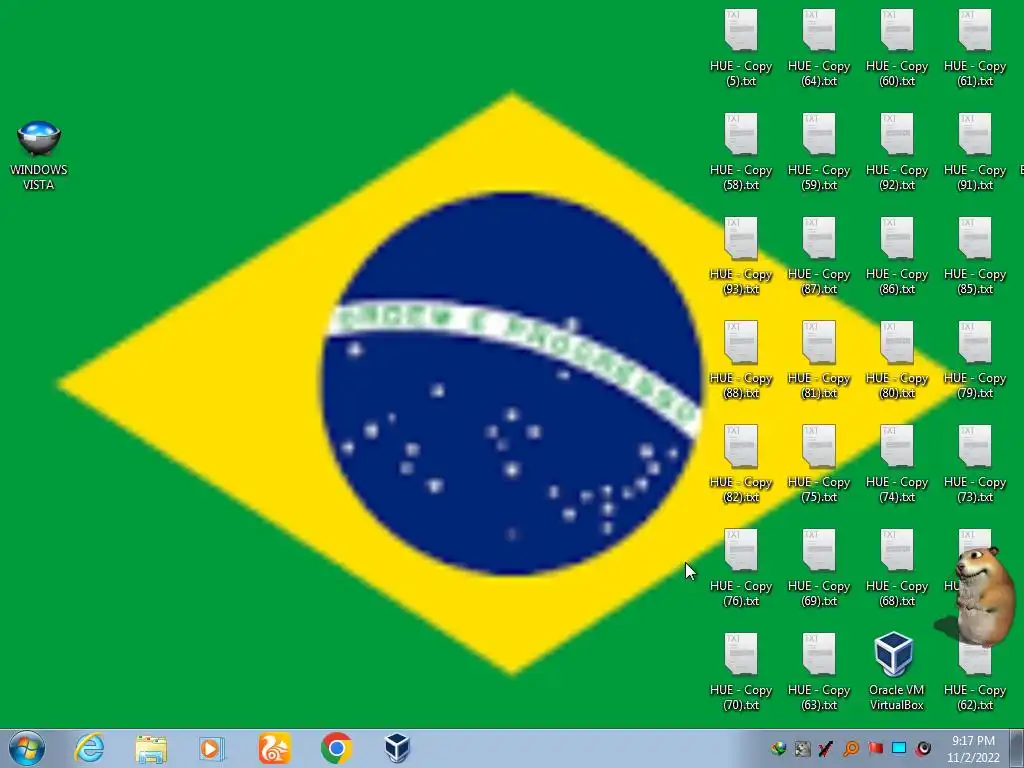Select file HUE - Copy (73).txt
The height and width of the screenshot is (768, 1024).
pyautogui.click(x=974, y=464)
